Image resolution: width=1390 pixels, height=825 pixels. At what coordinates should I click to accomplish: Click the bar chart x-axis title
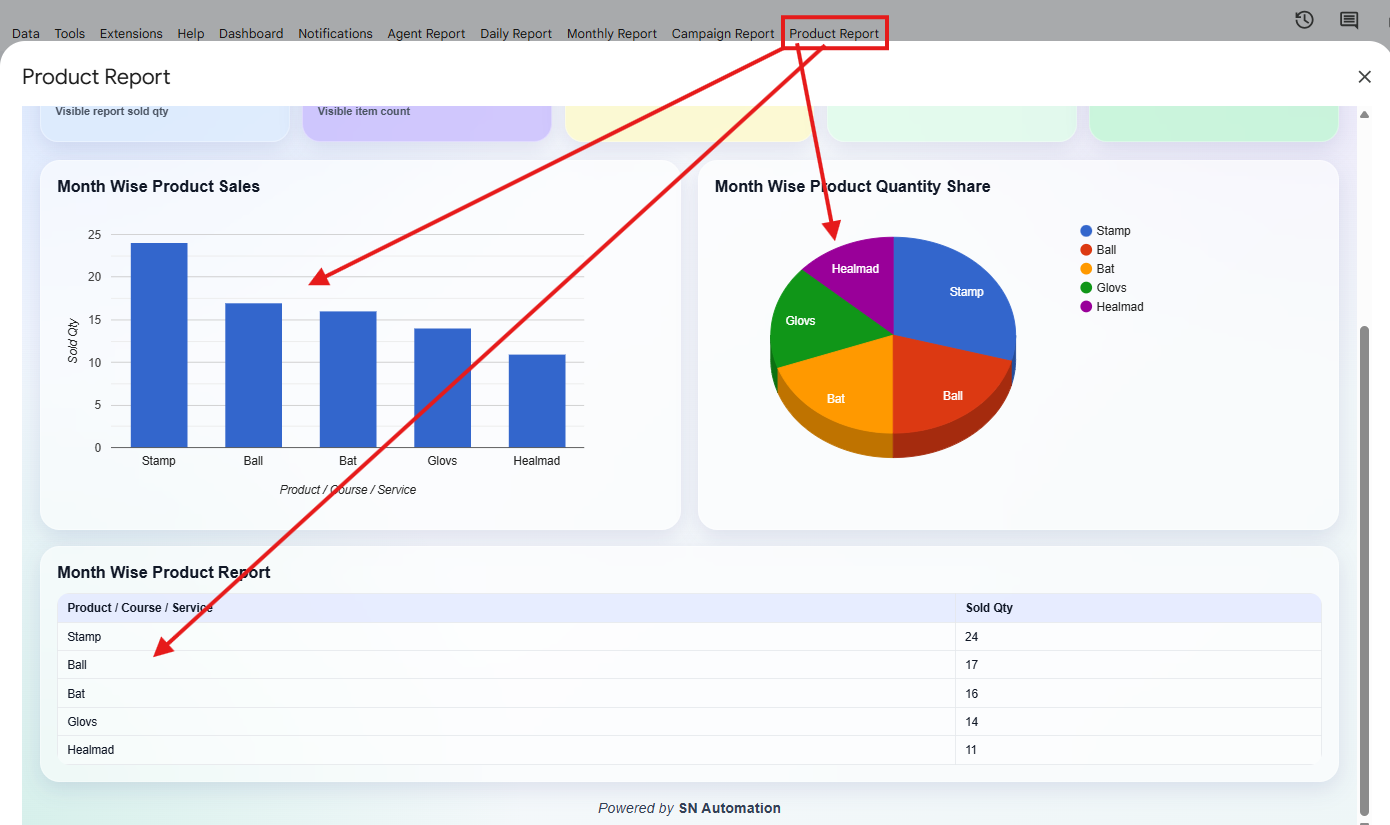[x=348, y=490]
